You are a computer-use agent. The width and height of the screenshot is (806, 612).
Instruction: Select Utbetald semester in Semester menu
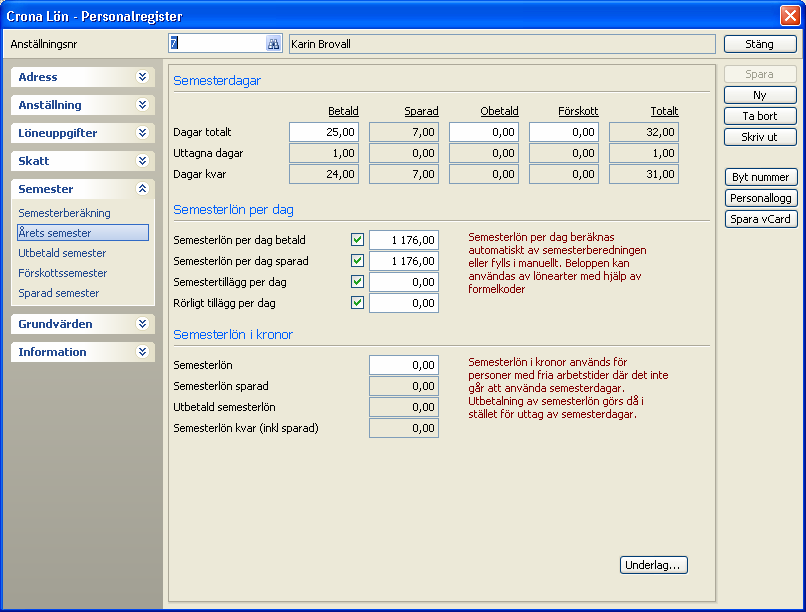(62, 253)
